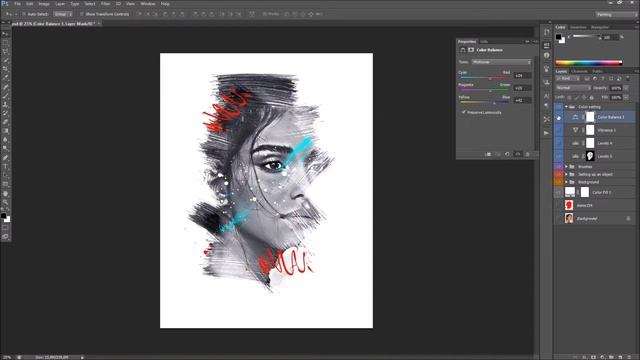Reset Color Balance to adjustment defaults icon
The image size is (640, 360).
(x=507, y=154)
